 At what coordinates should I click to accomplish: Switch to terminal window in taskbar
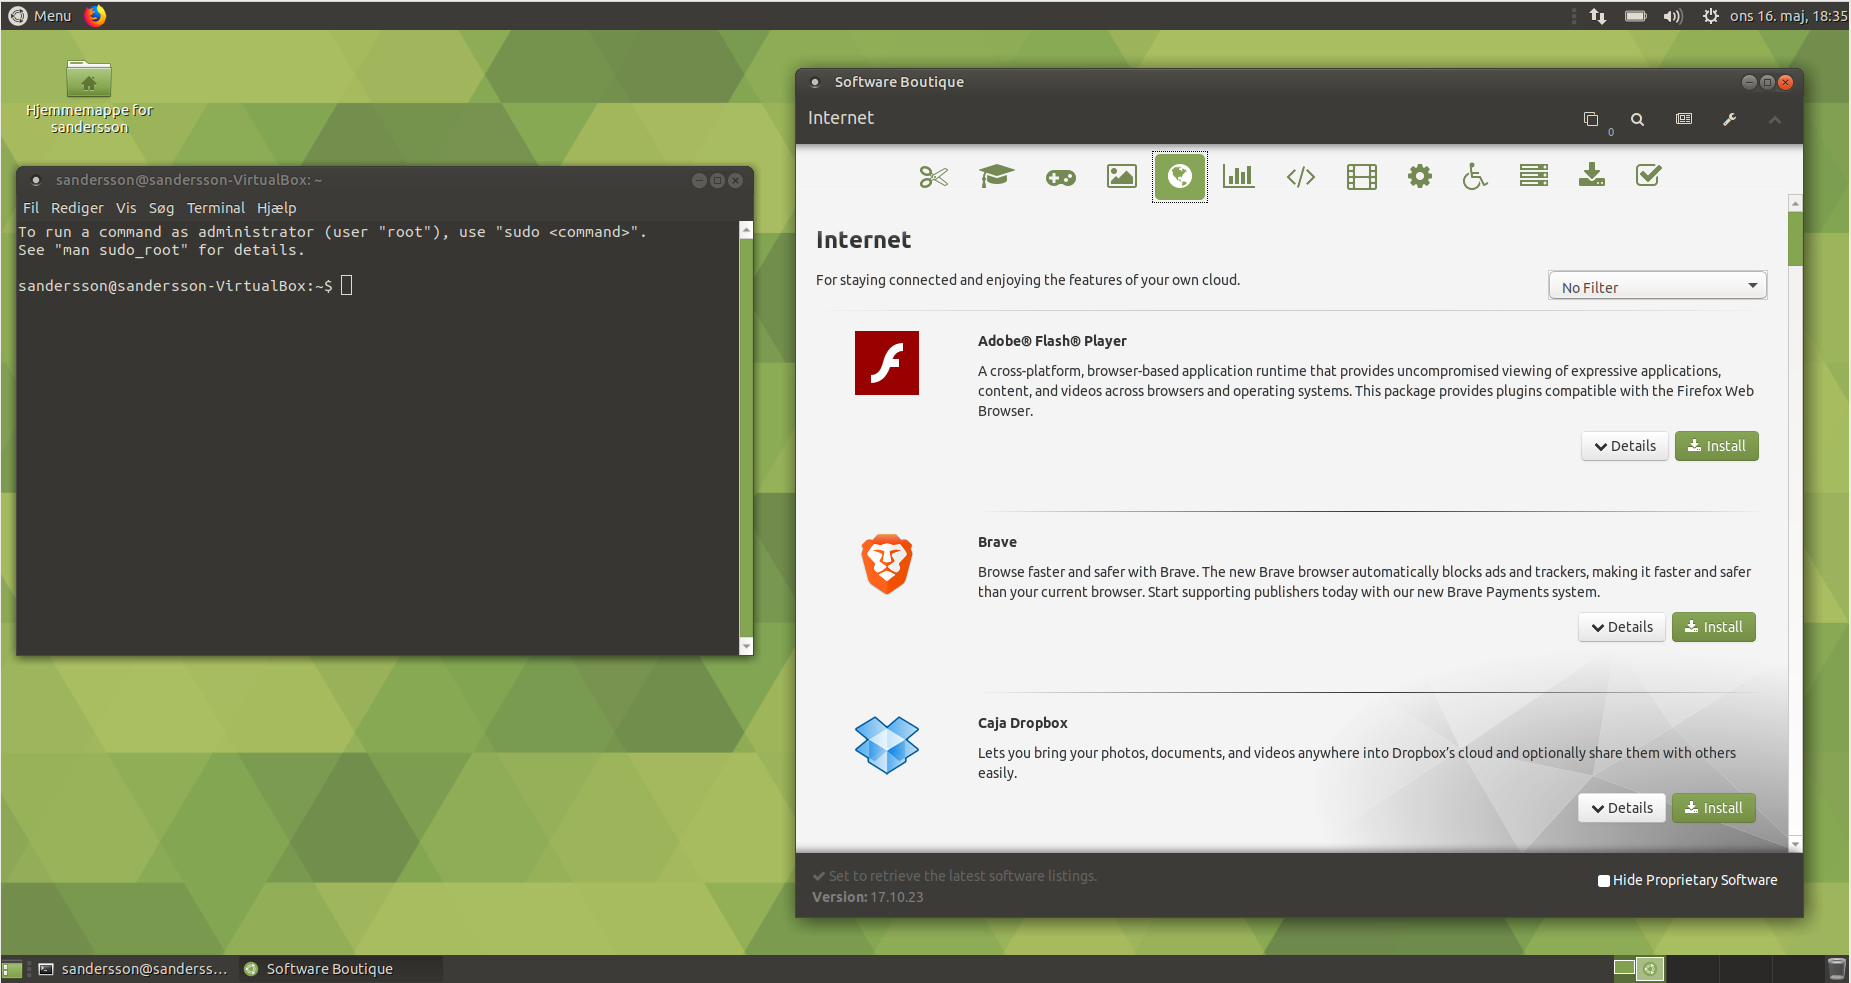click(133, 969)
